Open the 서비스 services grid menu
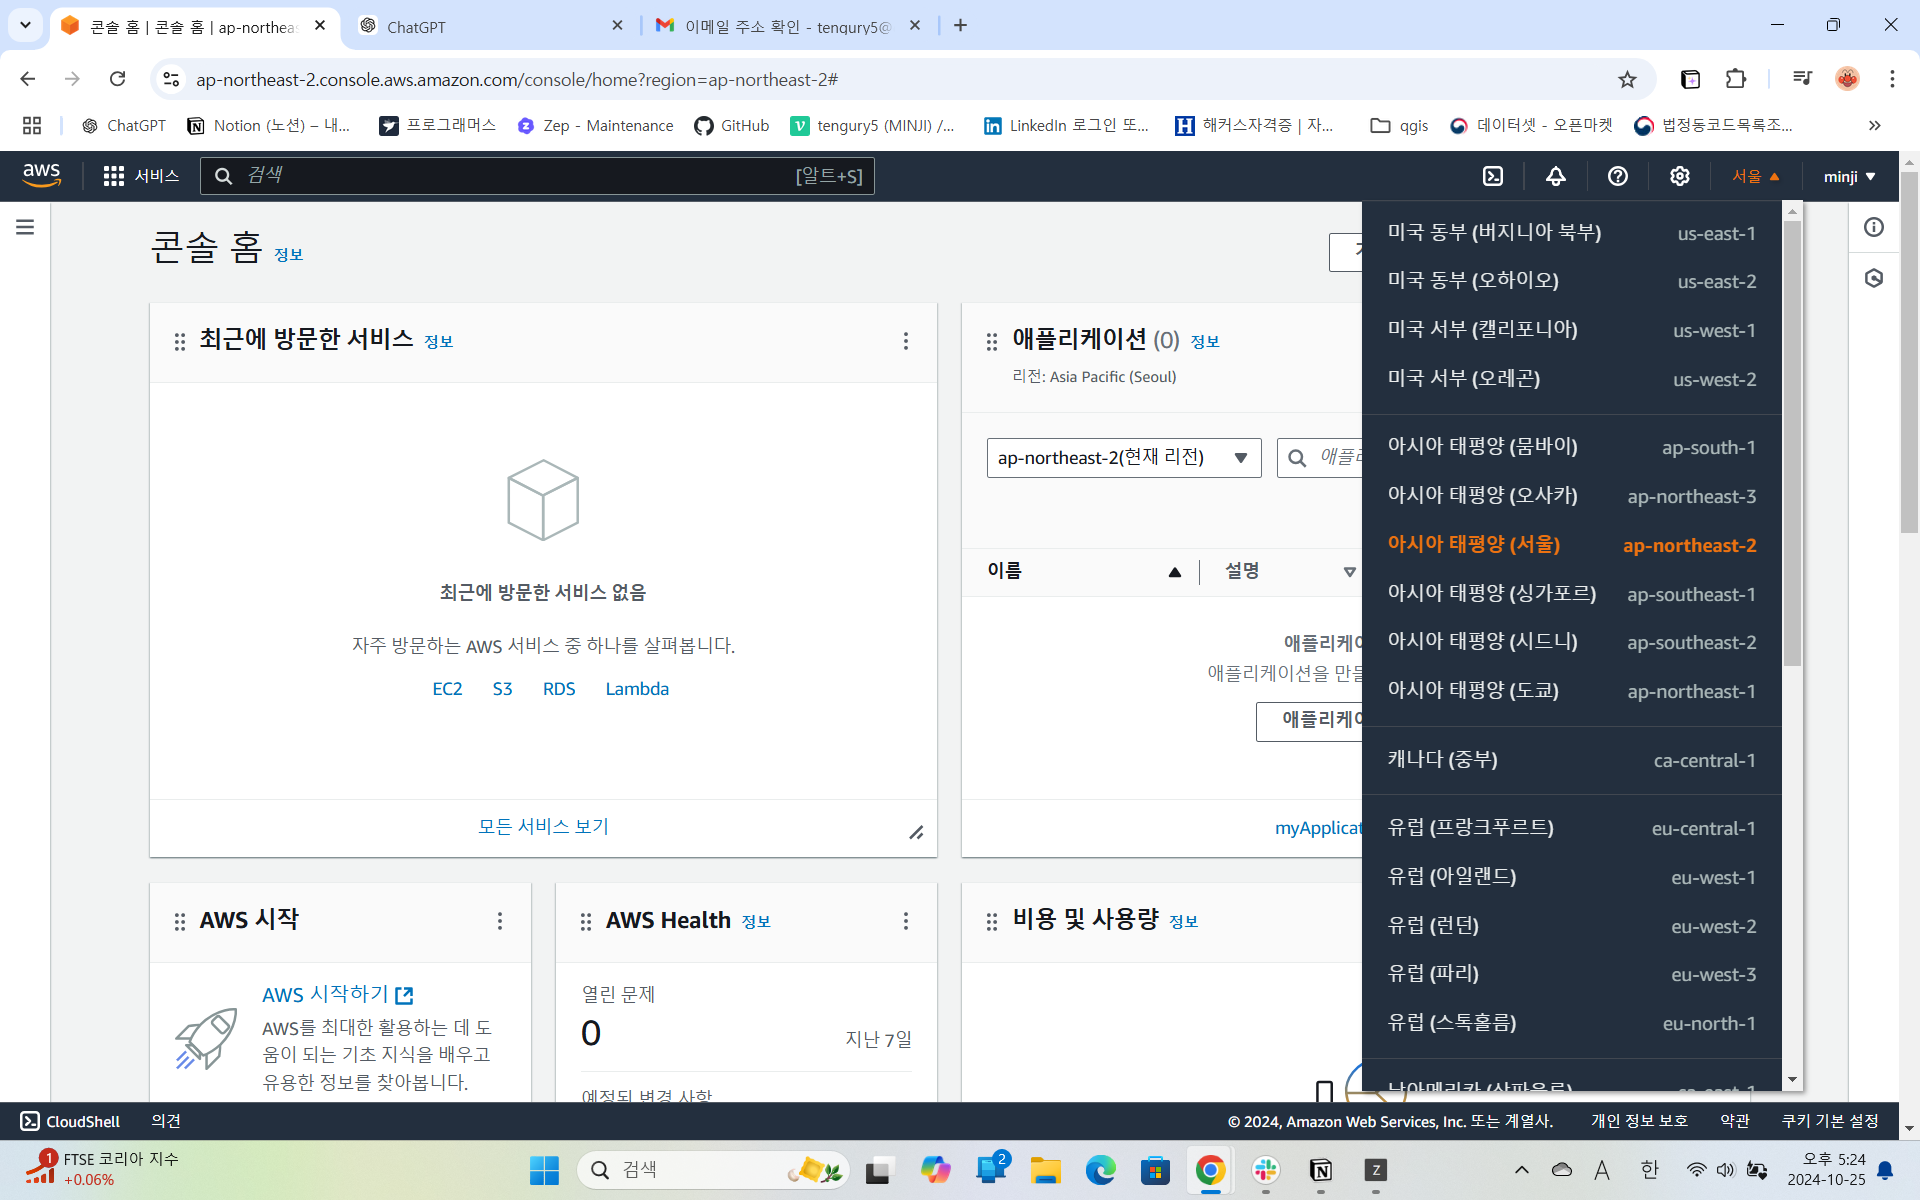The height and width of the screenshot is (1200, 1920). [x=141, y=176]
